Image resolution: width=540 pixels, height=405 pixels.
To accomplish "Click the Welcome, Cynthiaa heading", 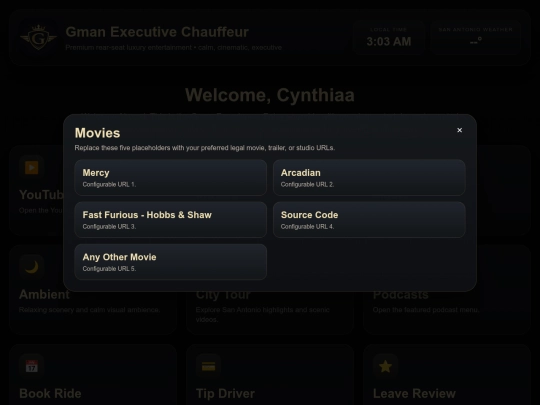I will coord(270,95).
